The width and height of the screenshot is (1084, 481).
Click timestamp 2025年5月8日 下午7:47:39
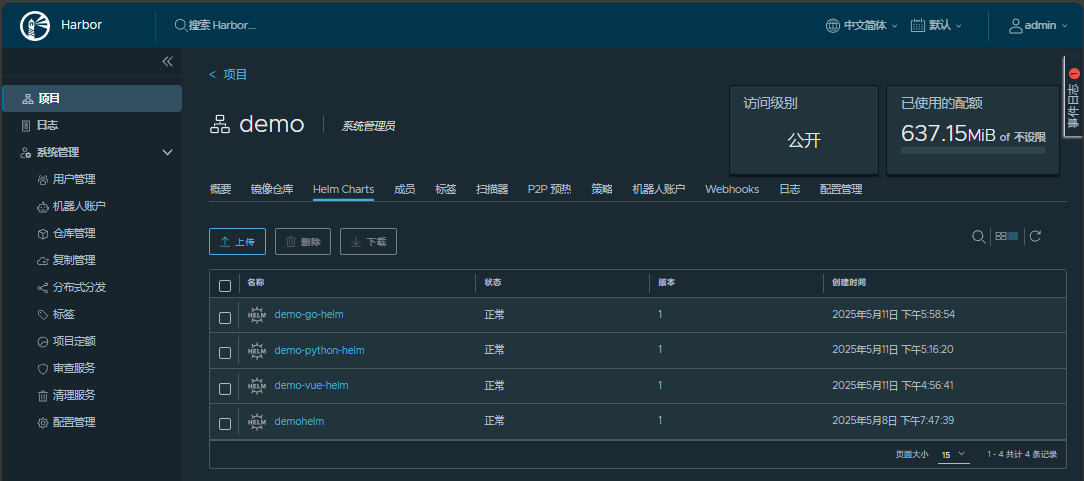click(x=893, y=421)
